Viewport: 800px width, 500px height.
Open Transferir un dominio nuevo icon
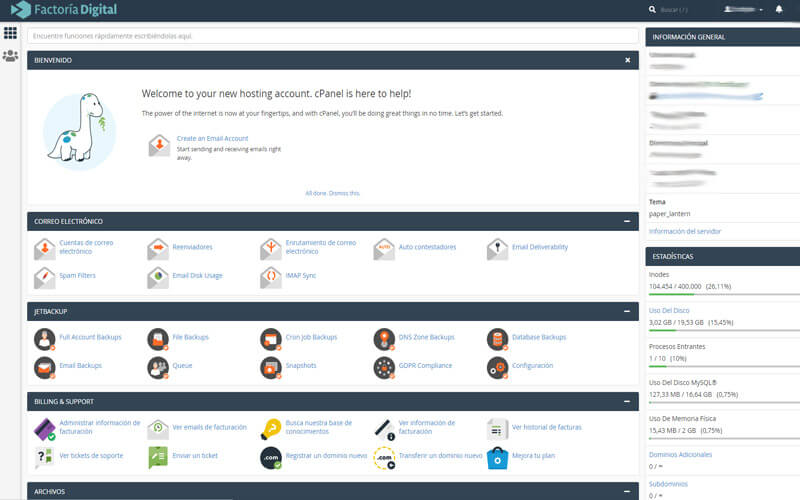(x=384, y=458)
